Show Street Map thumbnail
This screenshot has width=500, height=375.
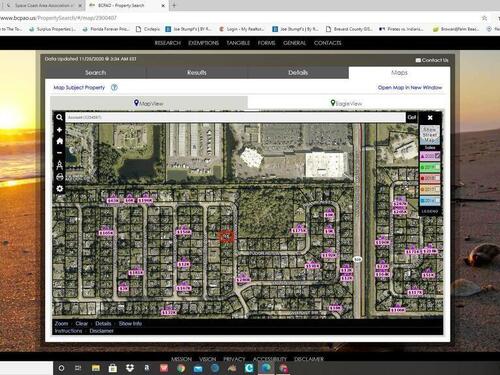pyautogui.click(x=430, y=135)
